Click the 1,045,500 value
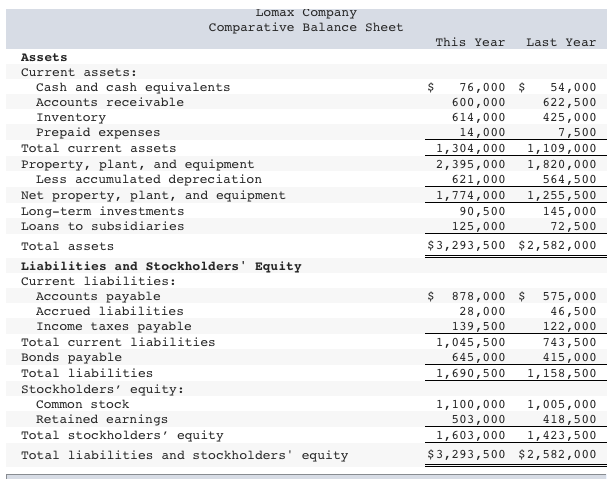Screen dimensions: 616x480 pyautogui.click(x=471, y=342)
